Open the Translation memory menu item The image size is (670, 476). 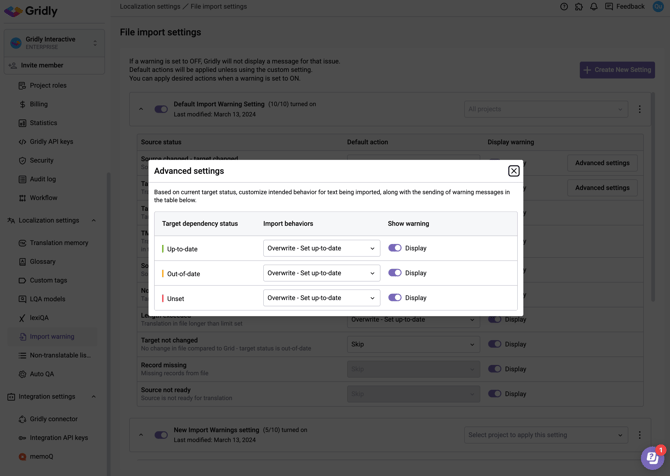(59, 243)
